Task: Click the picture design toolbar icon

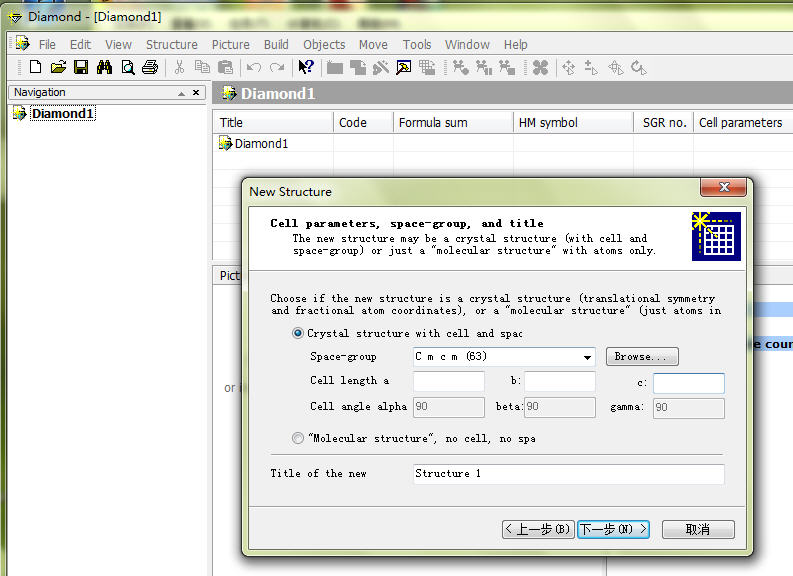Action: [404, 67]
